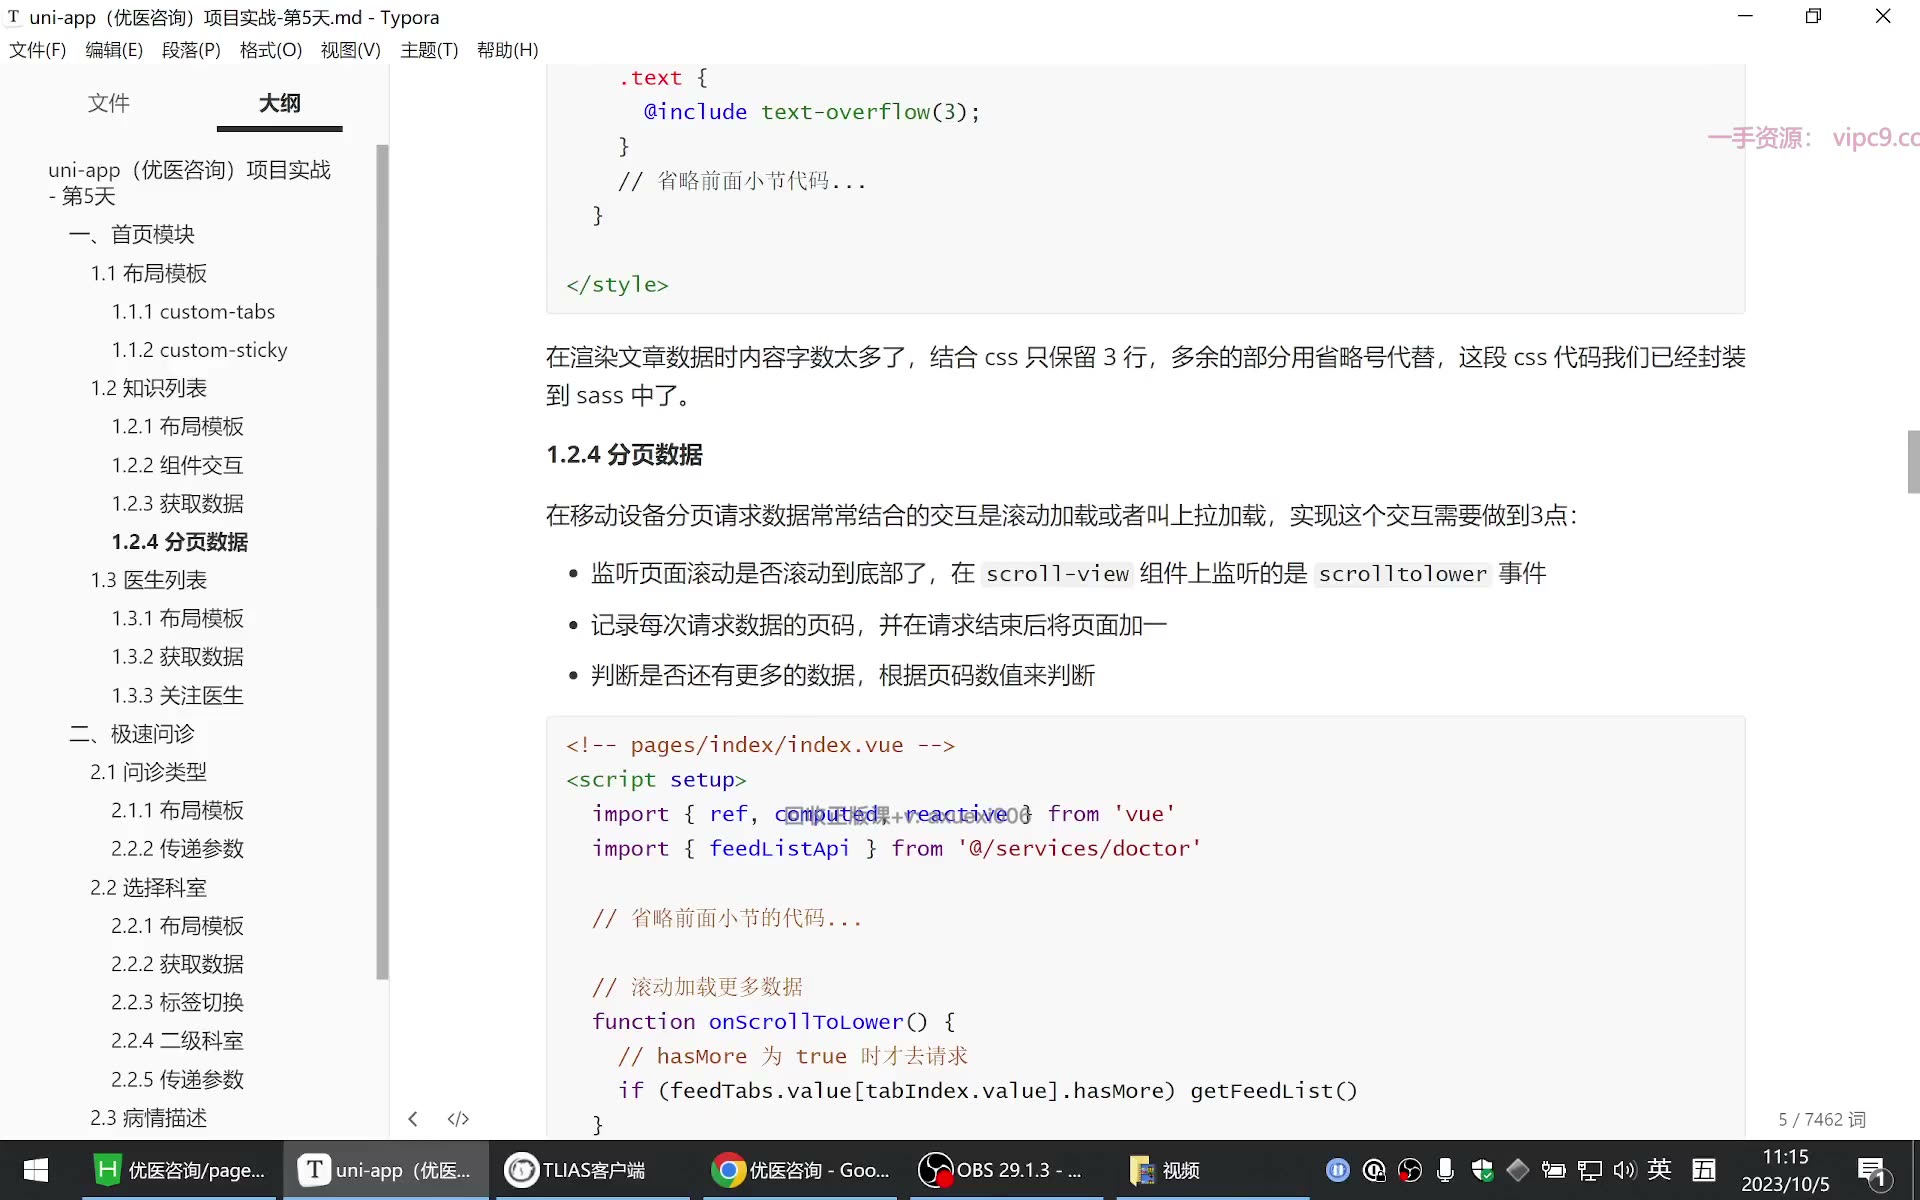Go to outline heading 二、极速问诊
This screenshot has height=1200, width=1920.
(132, 734)
